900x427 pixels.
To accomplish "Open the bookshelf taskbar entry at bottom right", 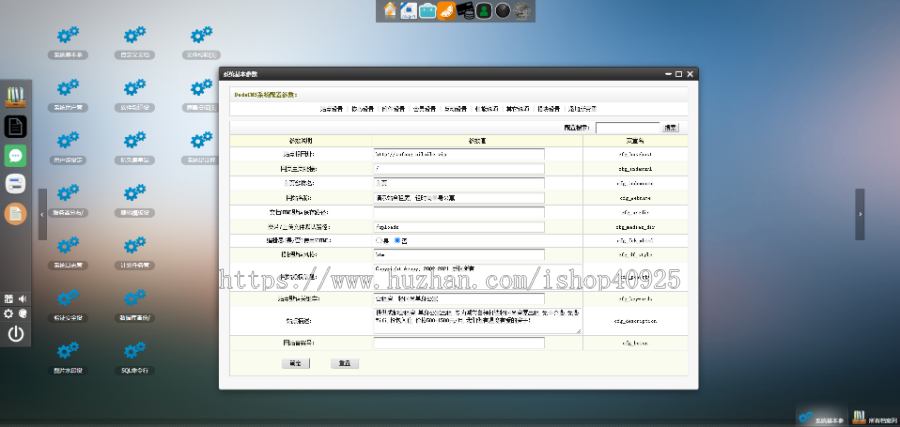I will (874, 417).
